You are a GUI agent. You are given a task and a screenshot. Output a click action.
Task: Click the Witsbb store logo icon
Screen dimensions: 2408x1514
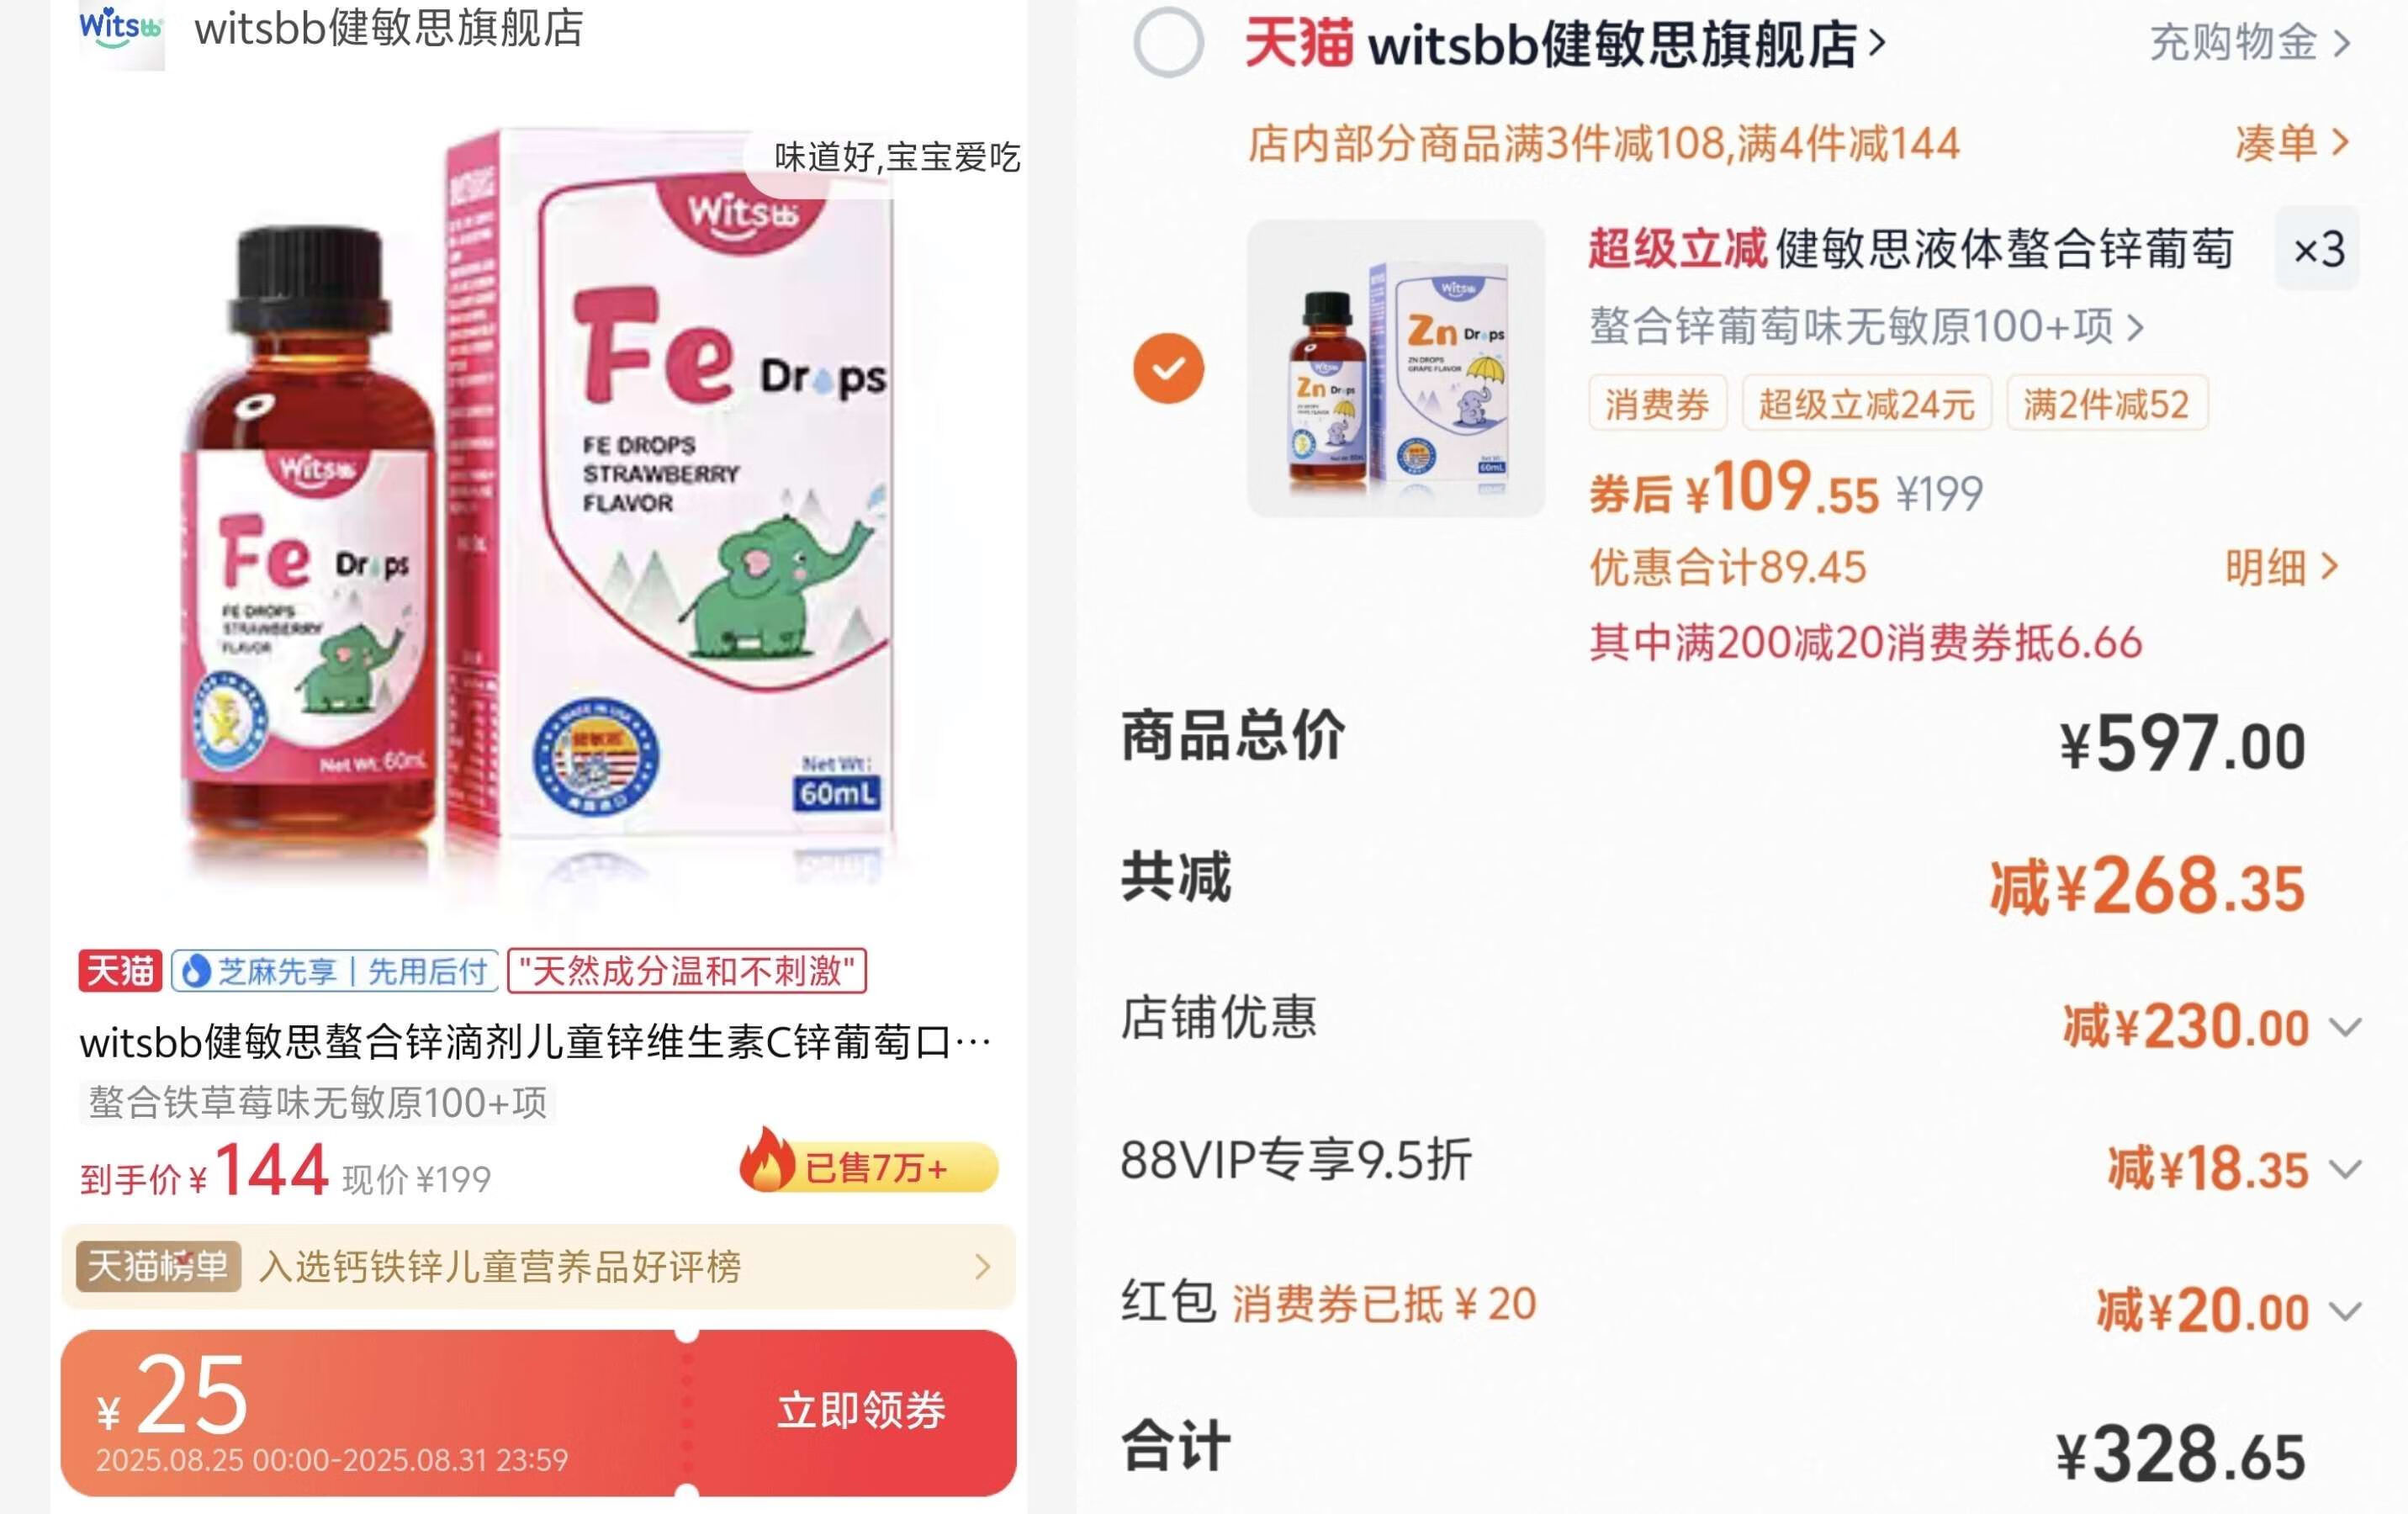[x=121, y=31]
